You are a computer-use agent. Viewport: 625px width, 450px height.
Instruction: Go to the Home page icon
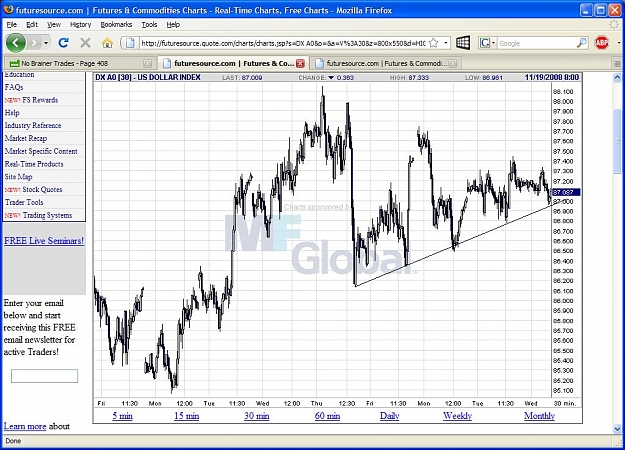coord(107,43)
